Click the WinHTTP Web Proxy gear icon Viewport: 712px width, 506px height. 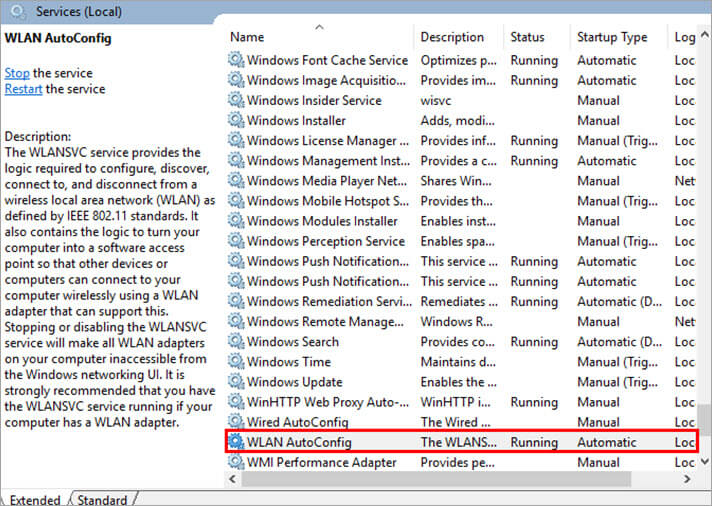tap(236, 402)
